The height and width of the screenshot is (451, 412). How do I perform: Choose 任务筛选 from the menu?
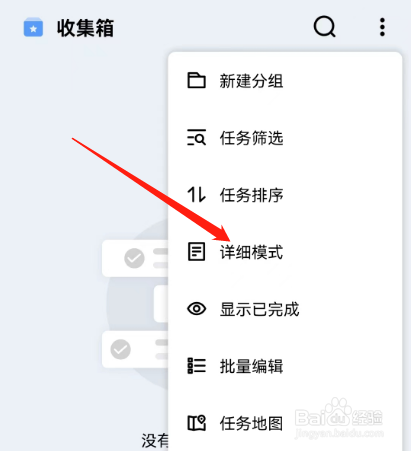tap(285, 137)
